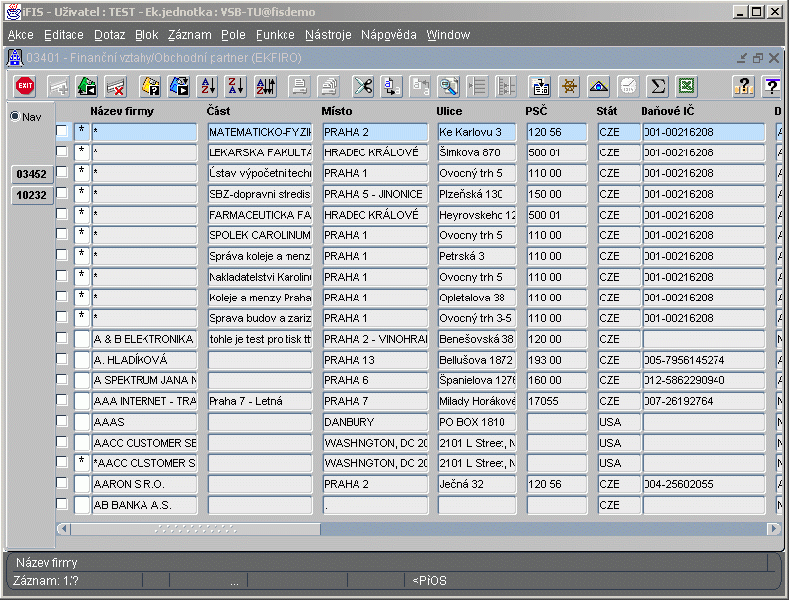The height and width of the screenshot is (600, 789).
Task: Select the Nav radio button
Action: 15,116
